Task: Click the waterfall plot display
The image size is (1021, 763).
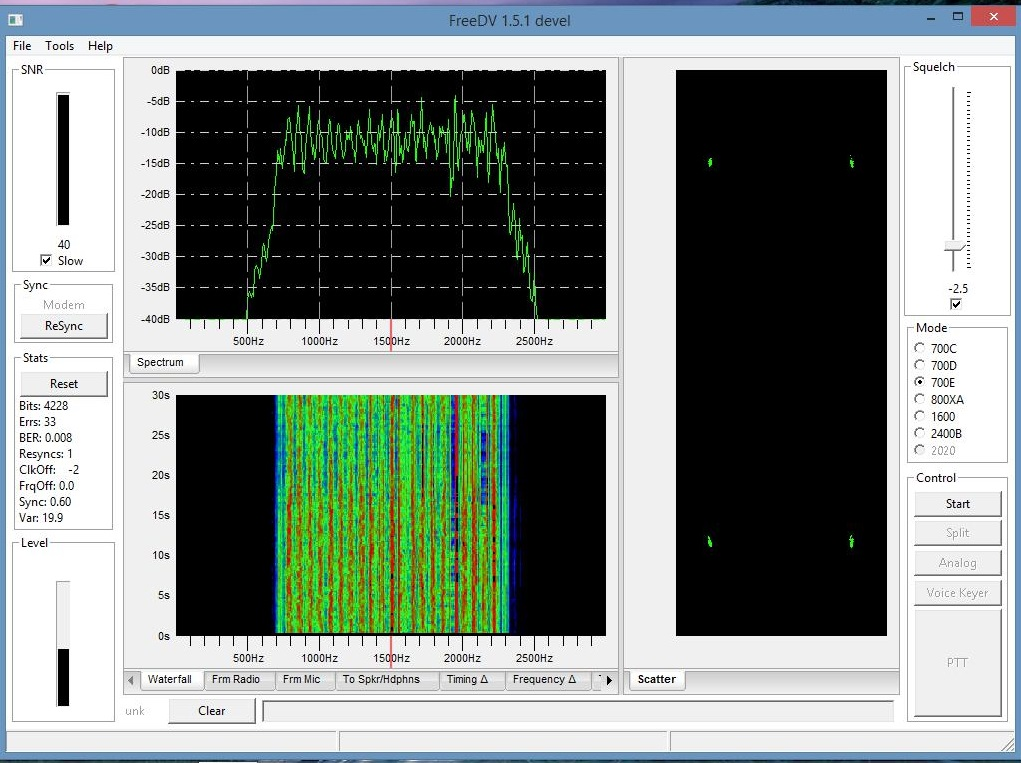Action: (x=391, y=515)
